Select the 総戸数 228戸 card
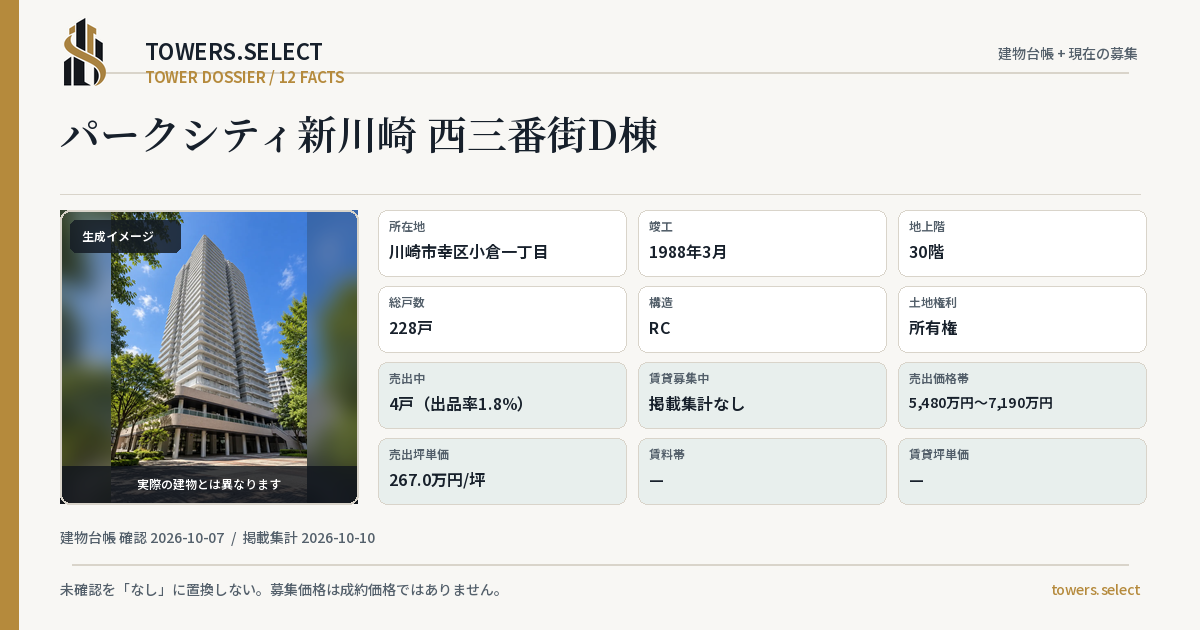 502,319
